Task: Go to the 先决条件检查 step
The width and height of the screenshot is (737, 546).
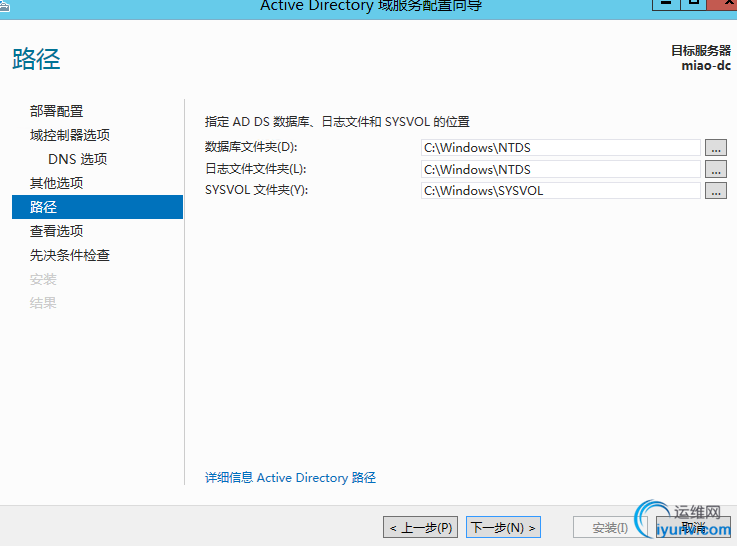Action: [70, 255]
